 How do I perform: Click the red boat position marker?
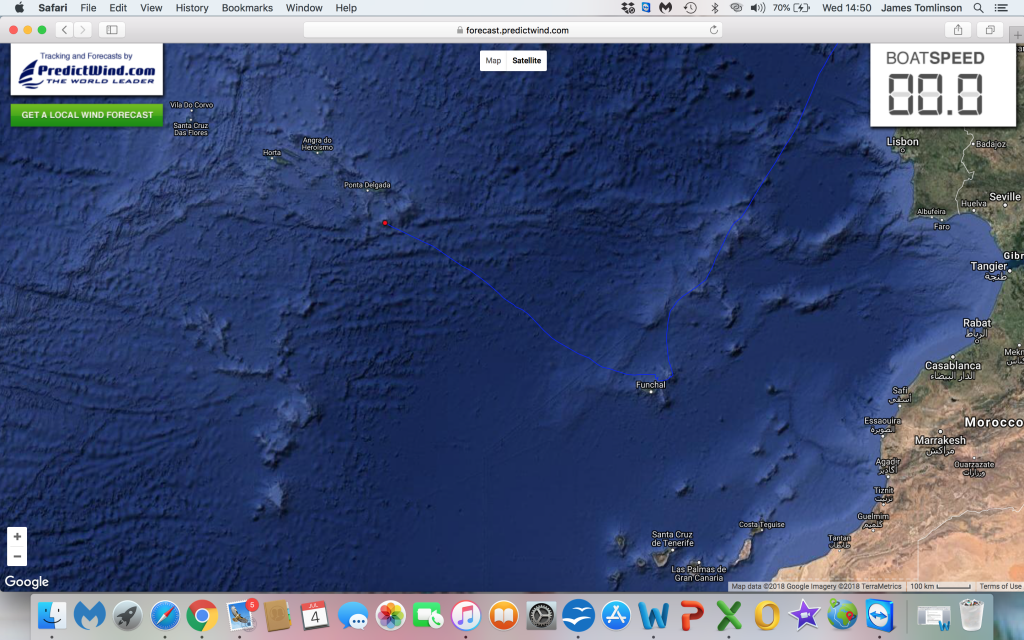(385, 223)
